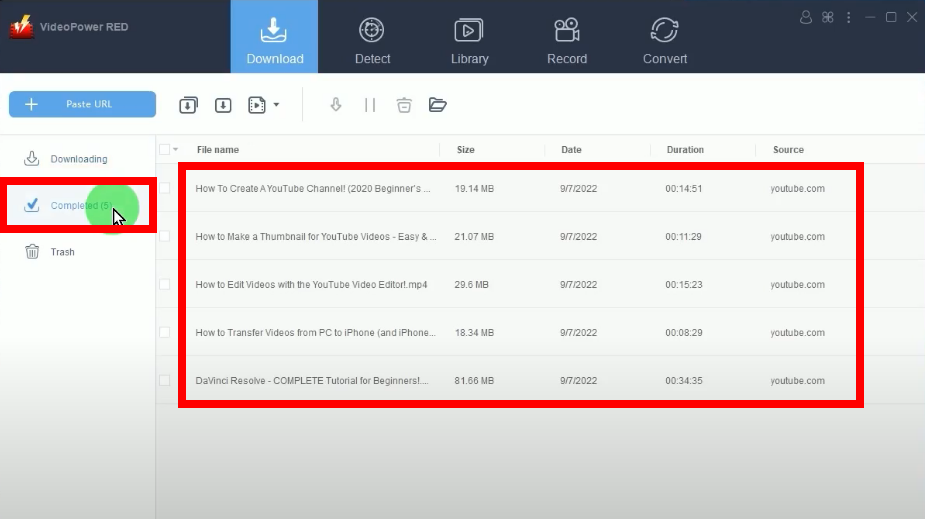The image size is (925, 519).
Task: Click the four-squares apps icon in title bar
Action: pos(828,17)
